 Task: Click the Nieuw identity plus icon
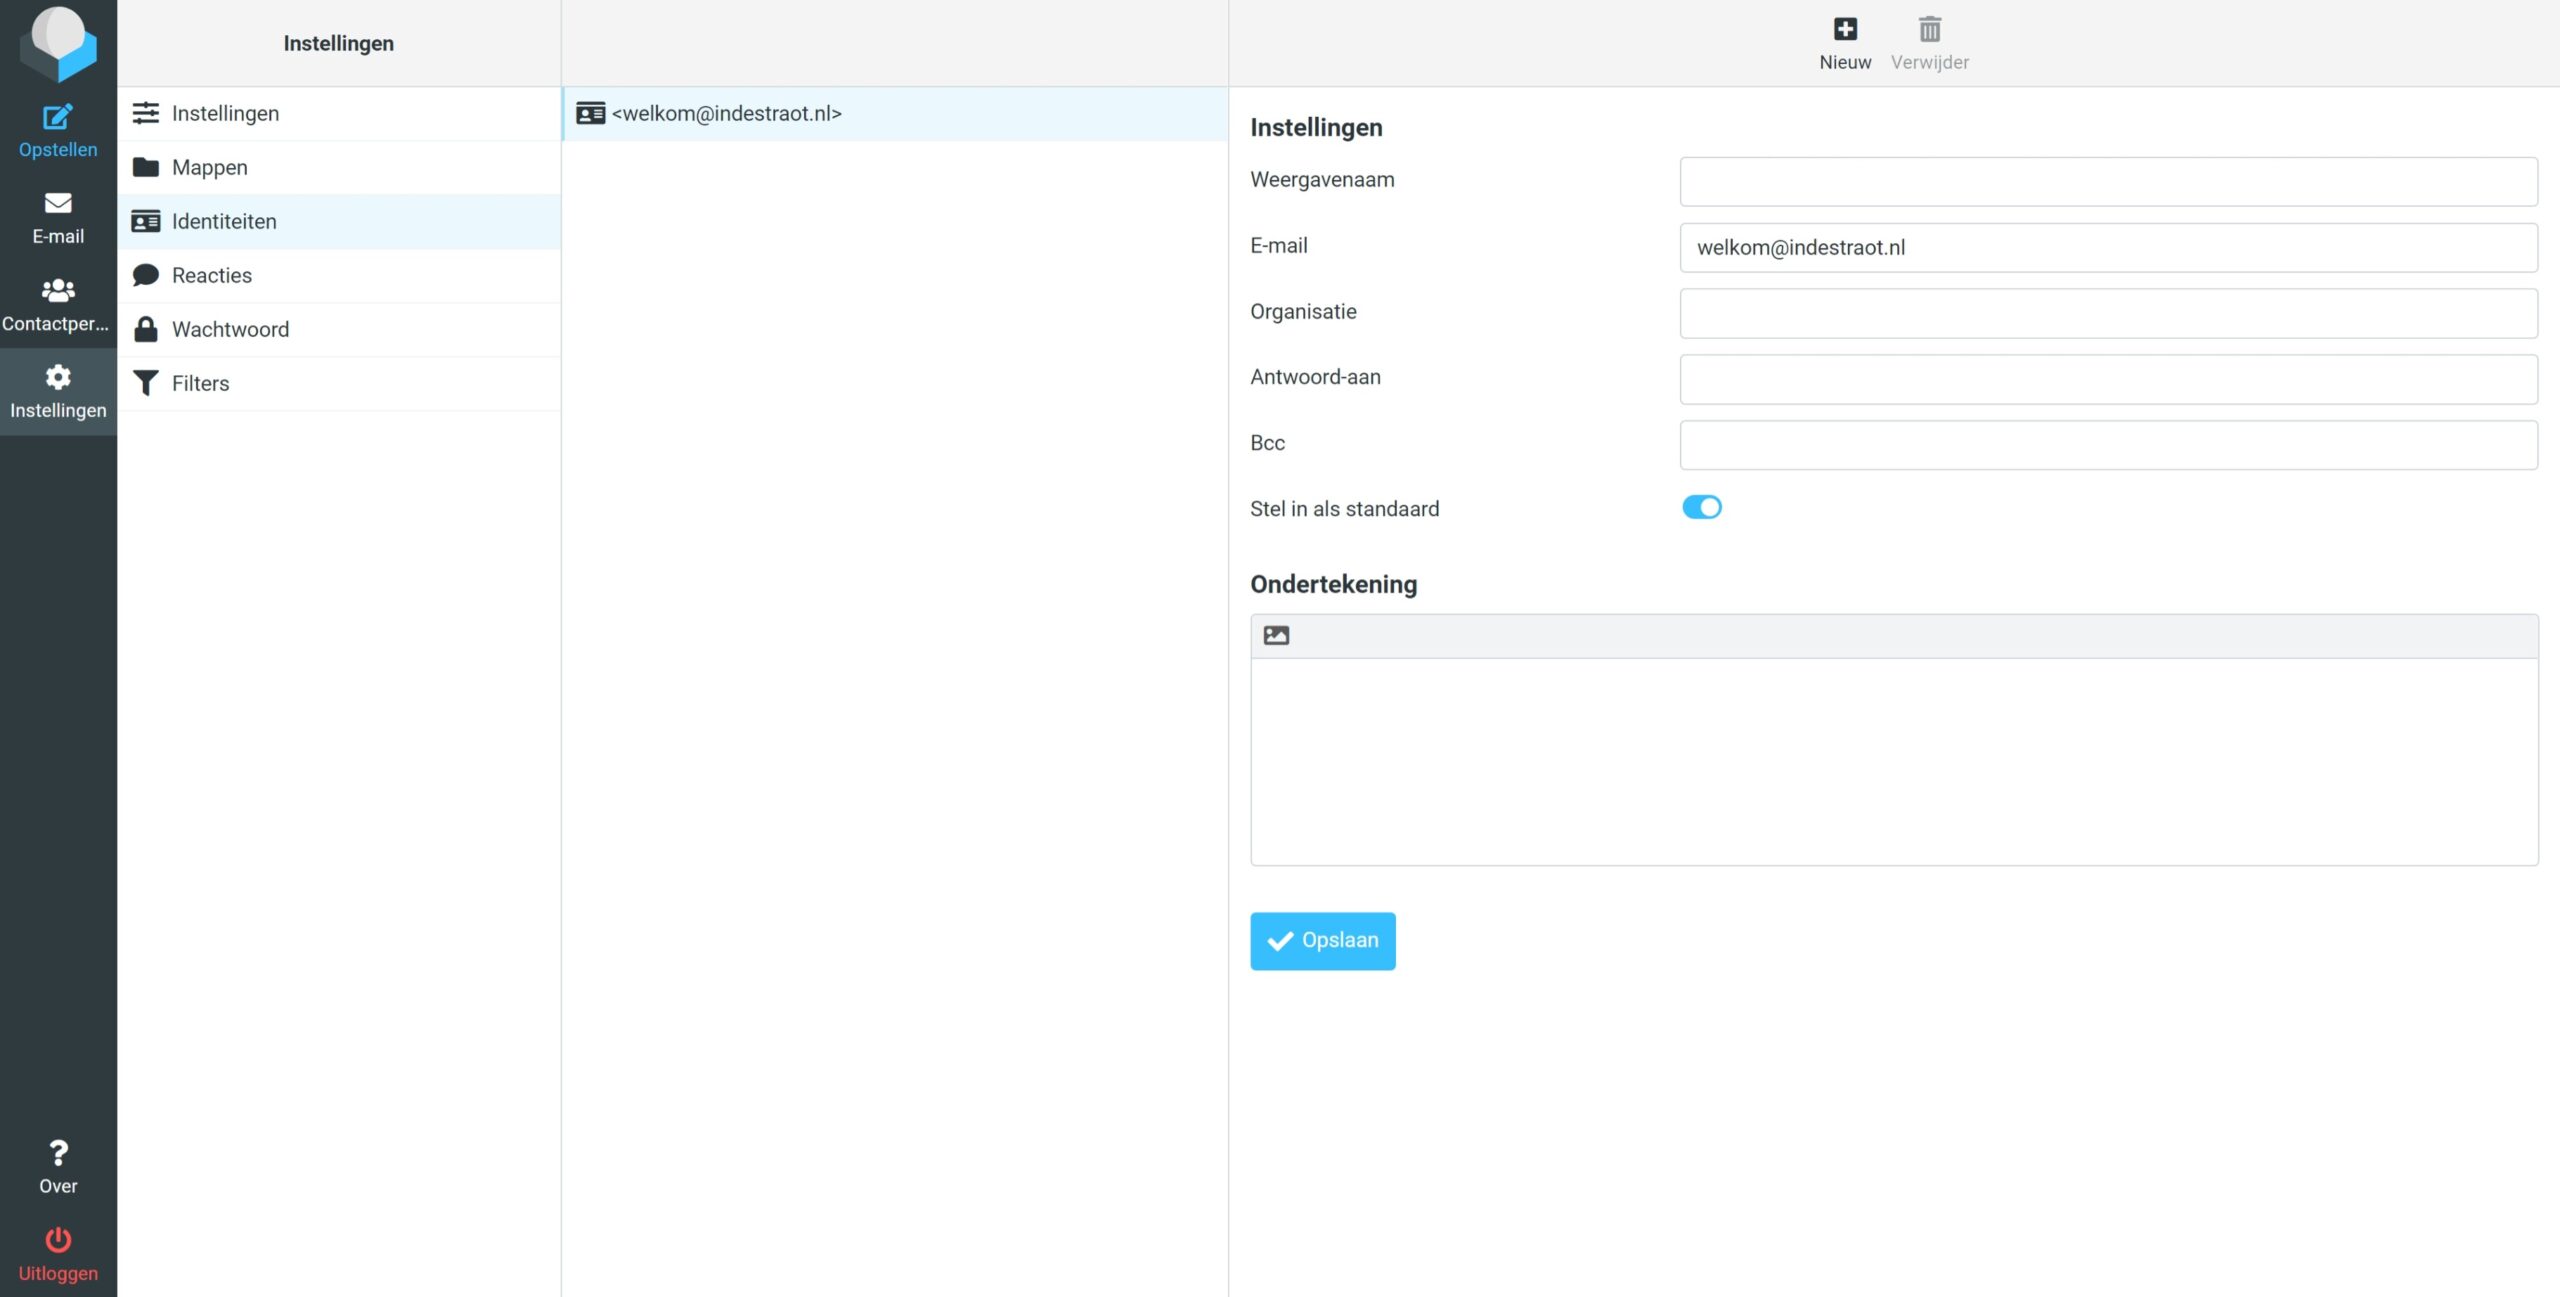pos(1845,30)
